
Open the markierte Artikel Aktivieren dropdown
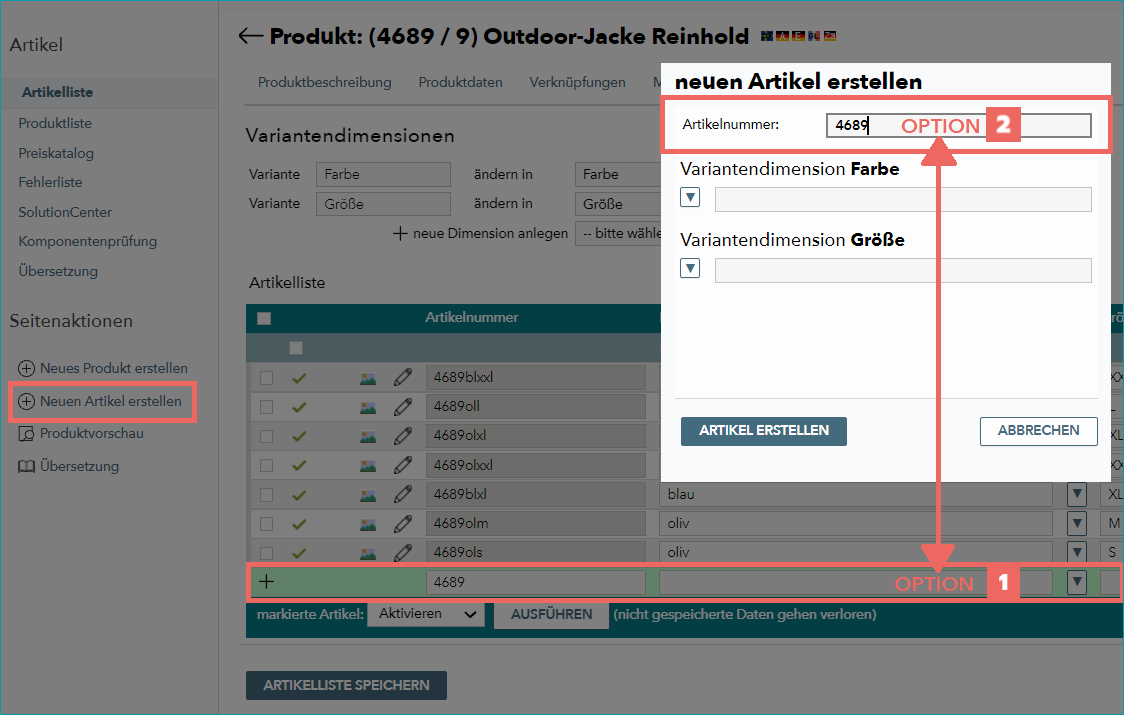(426, 615)
